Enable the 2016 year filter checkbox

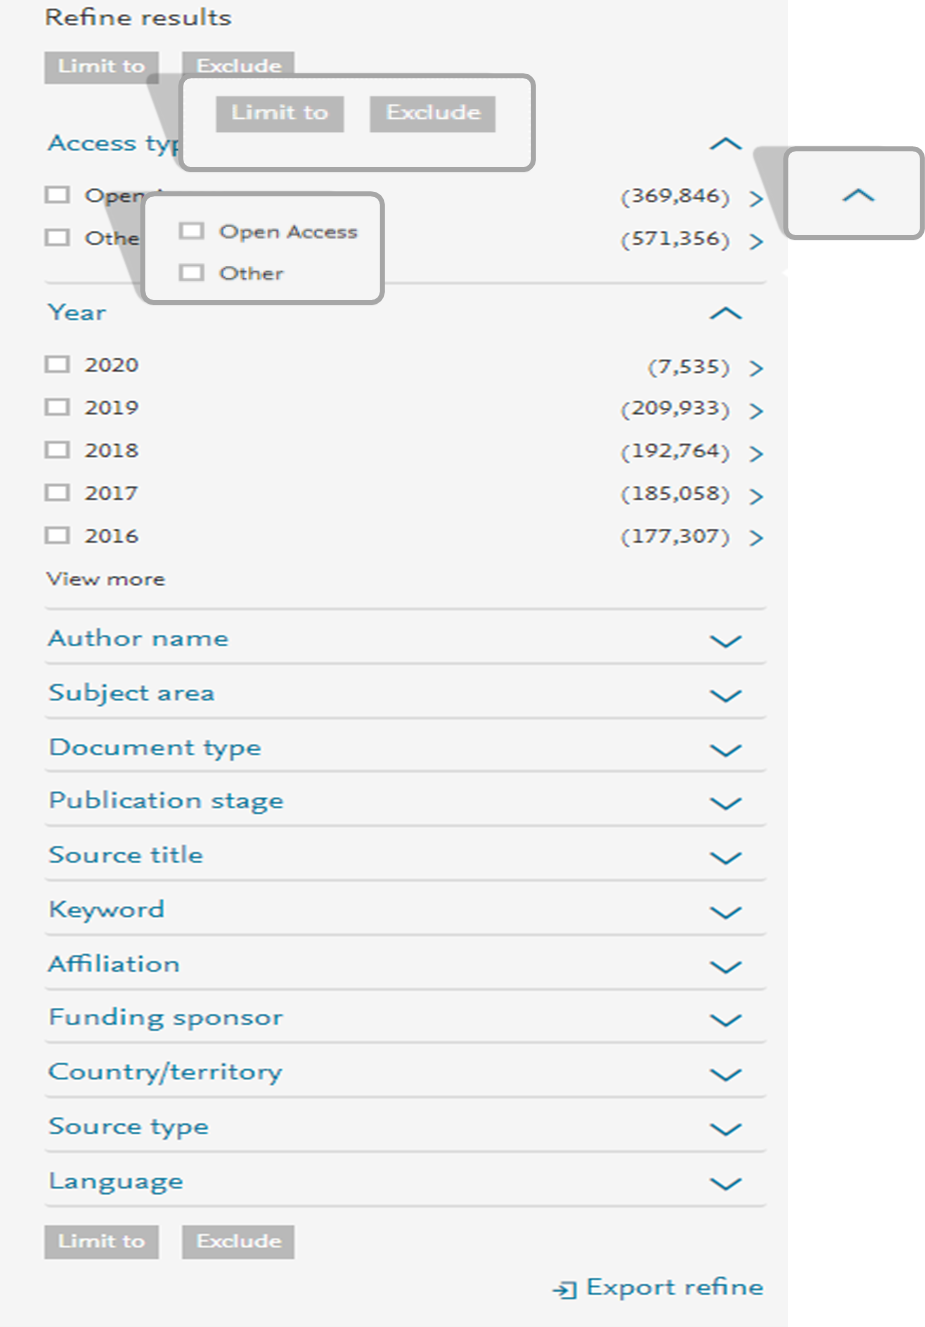(x=58, y=535)
